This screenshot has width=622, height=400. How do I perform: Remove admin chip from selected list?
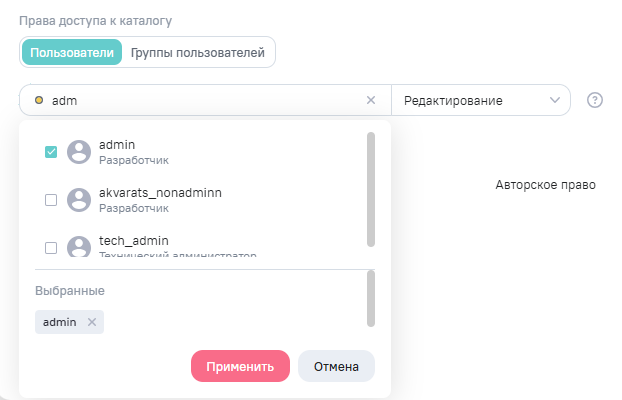click(x=92, y=322)
